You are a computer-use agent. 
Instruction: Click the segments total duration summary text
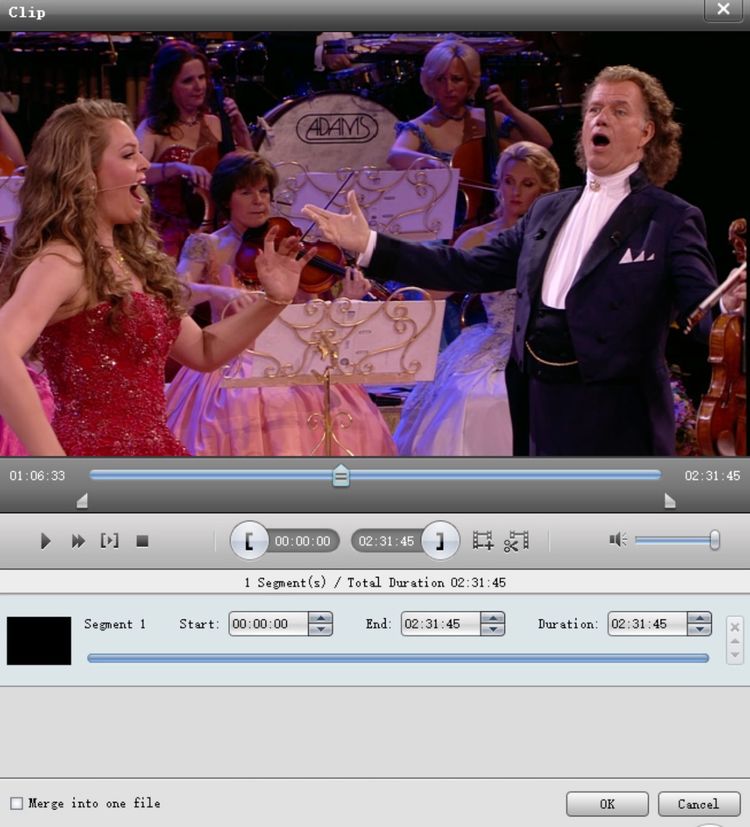point(375,582)
